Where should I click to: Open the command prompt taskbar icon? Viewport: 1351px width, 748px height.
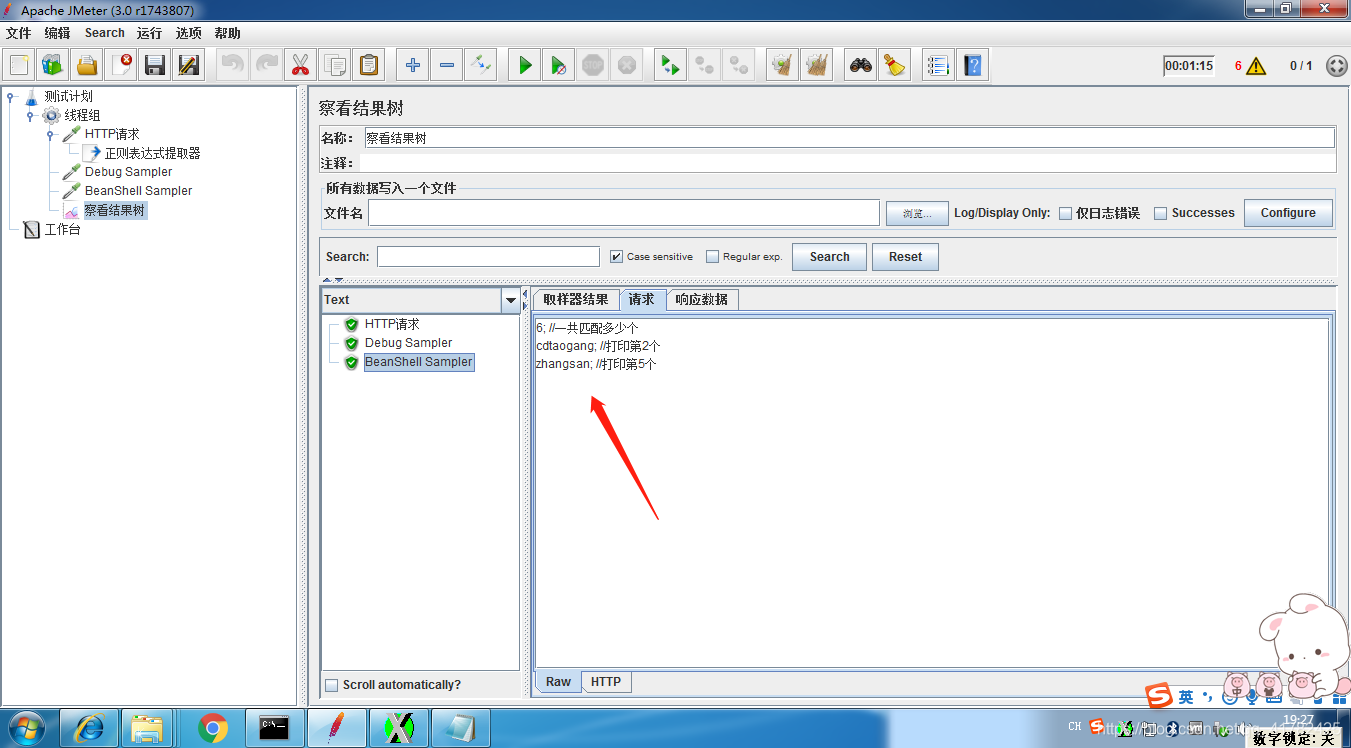(274, 729)
